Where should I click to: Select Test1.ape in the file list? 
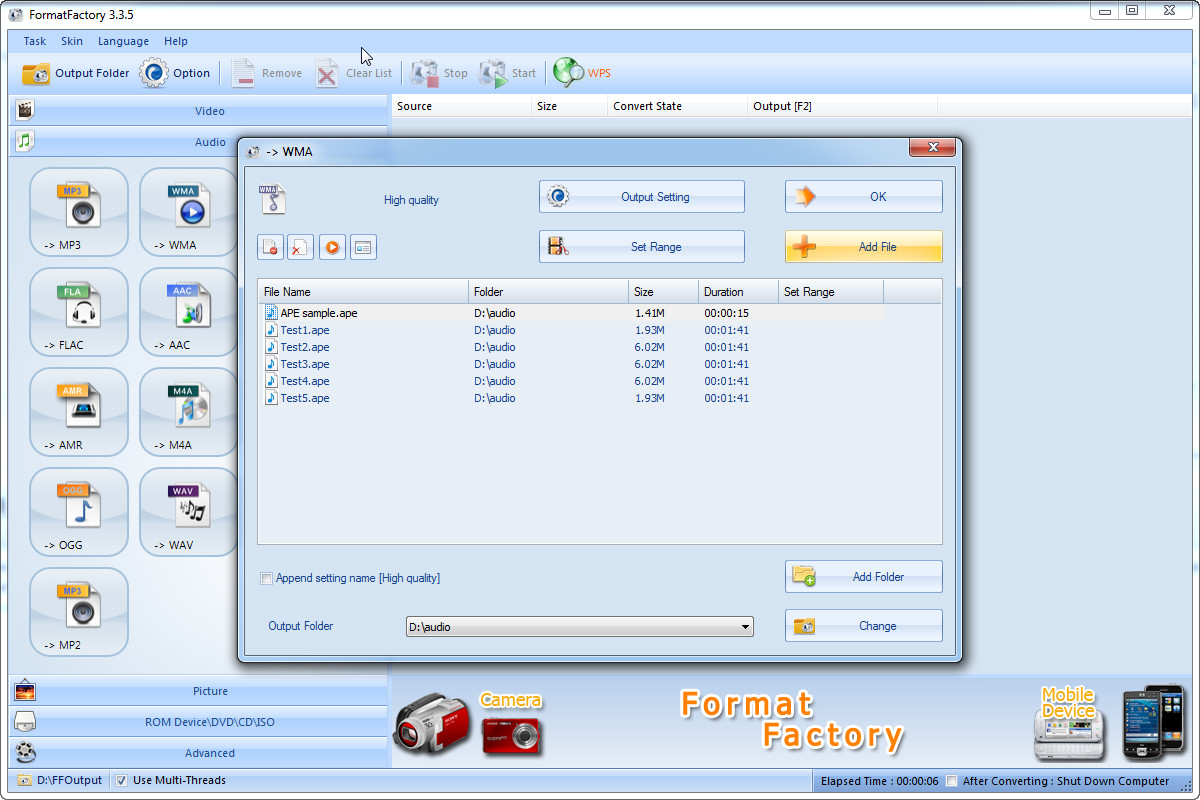pyautogui.click(x=571, y=330)
